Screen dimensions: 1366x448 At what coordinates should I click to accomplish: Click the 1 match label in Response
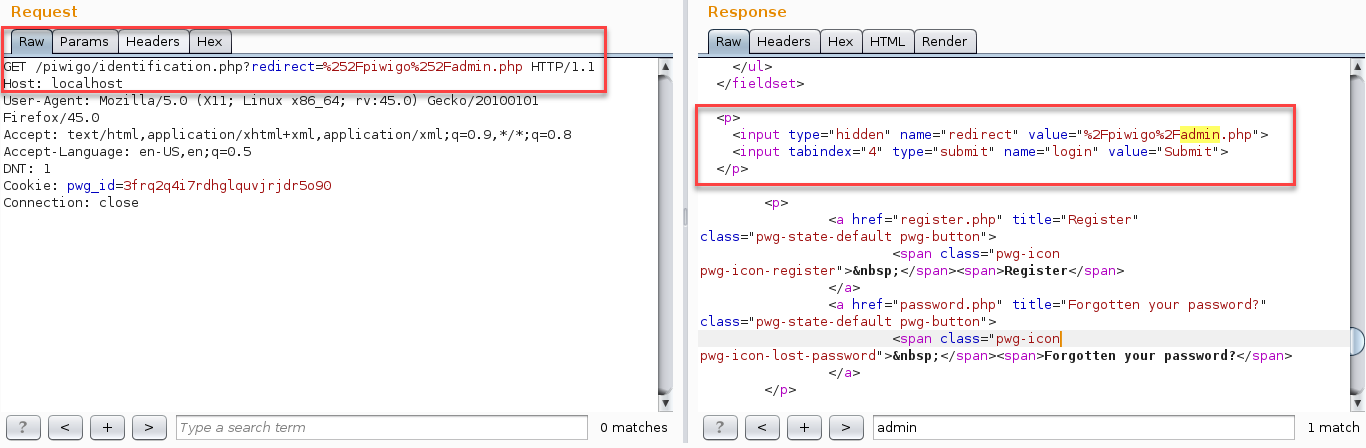1333,427
